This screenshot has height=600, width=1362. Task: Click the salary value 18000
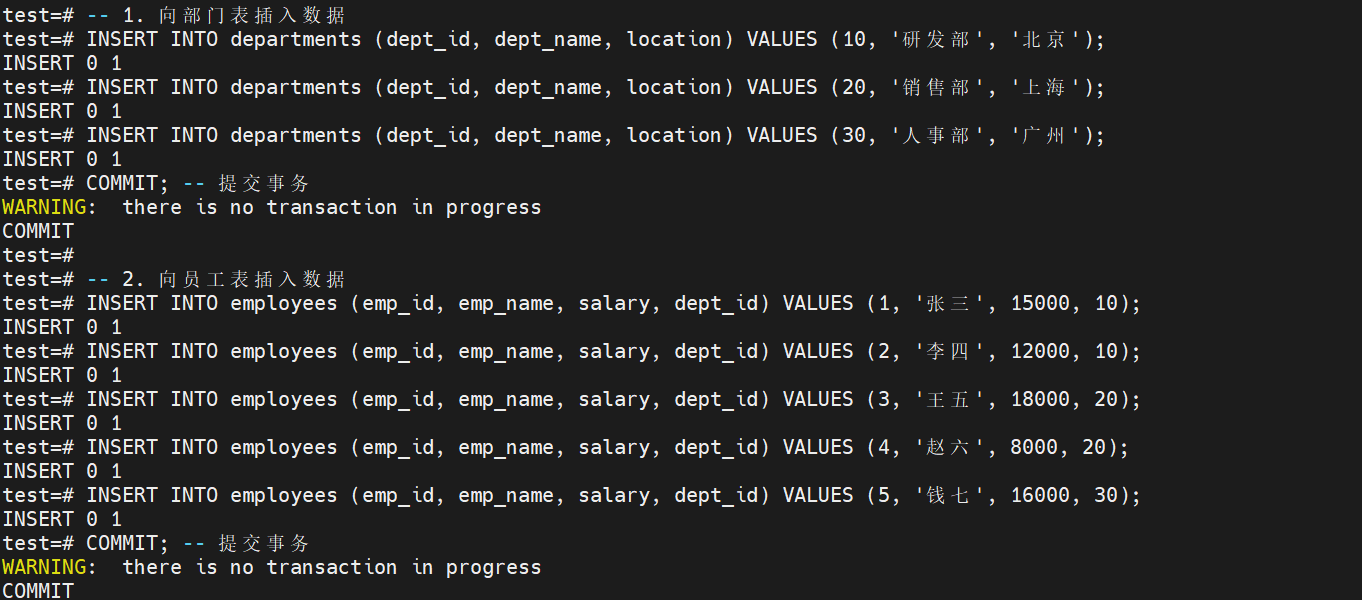[1040, 400]
